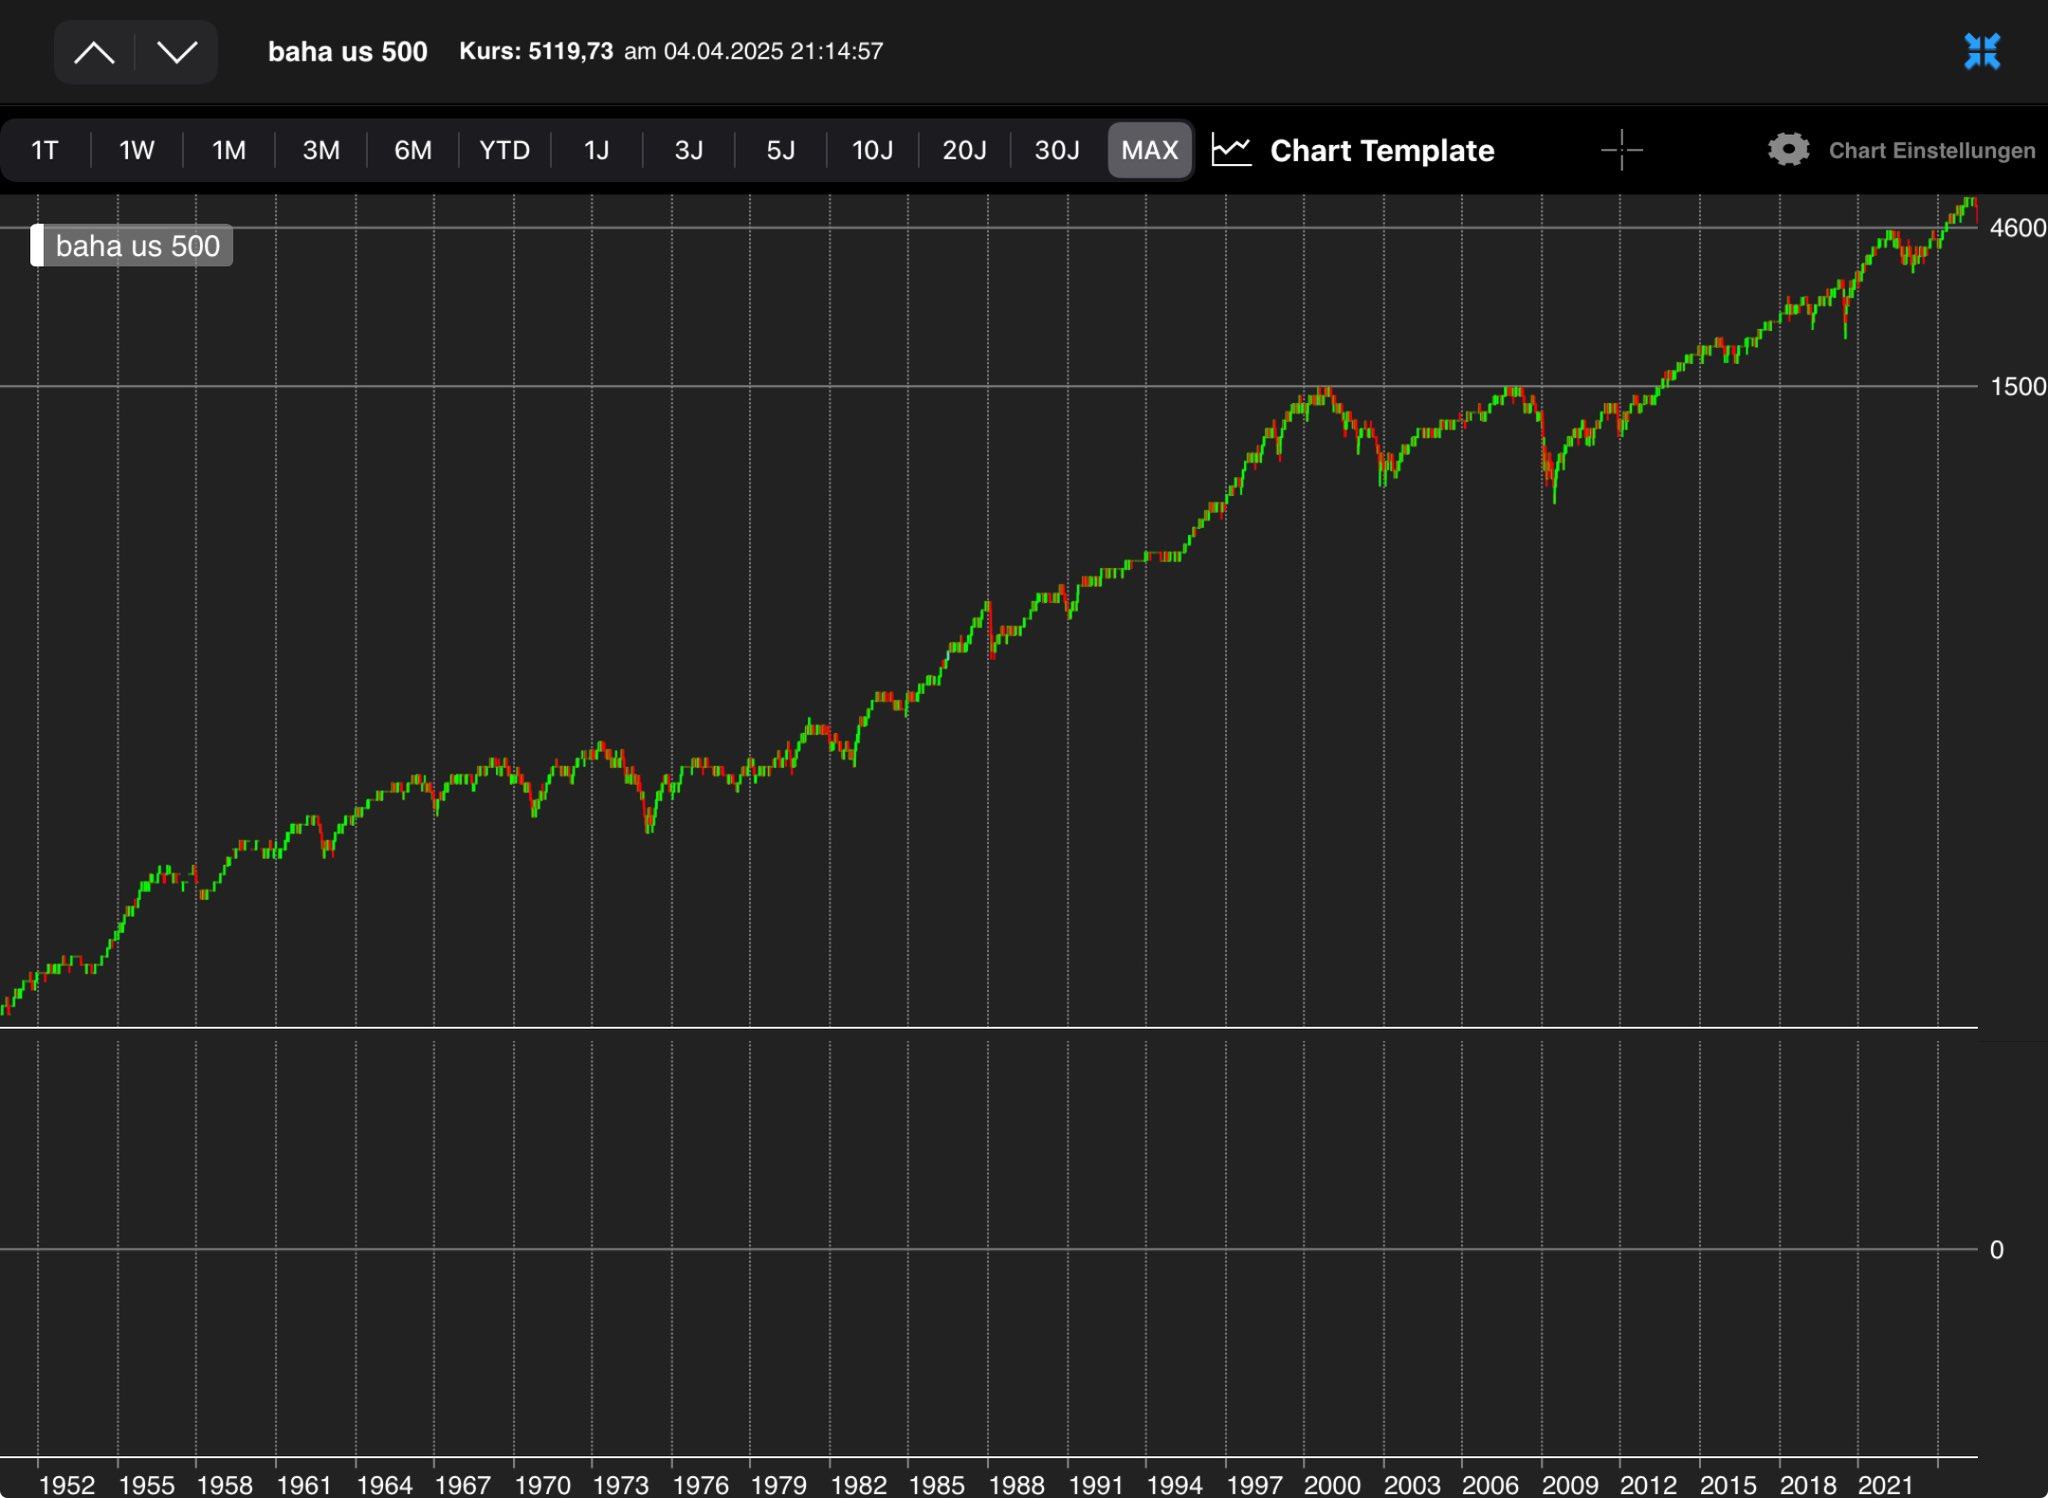2048x1498 pixels.
Task: Click the line chart template icon
Action: (x=1231, y=151)
